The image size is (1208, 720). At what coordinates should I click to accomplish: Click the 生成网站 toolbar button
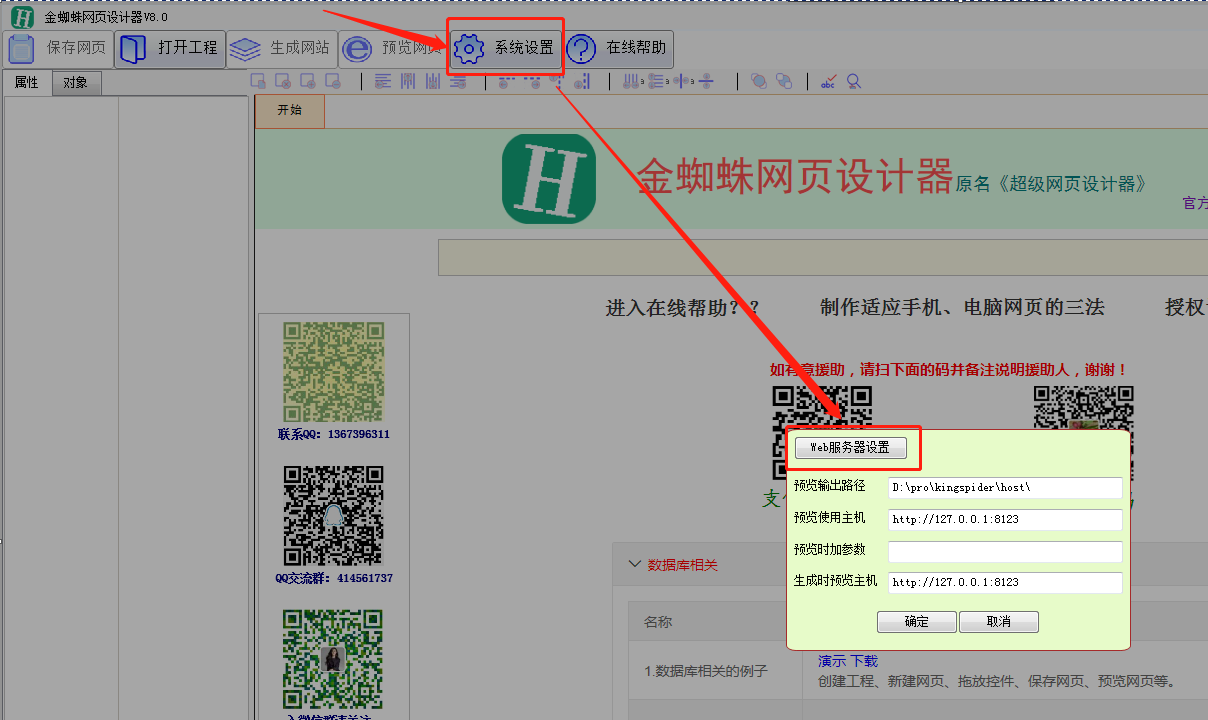281,48
